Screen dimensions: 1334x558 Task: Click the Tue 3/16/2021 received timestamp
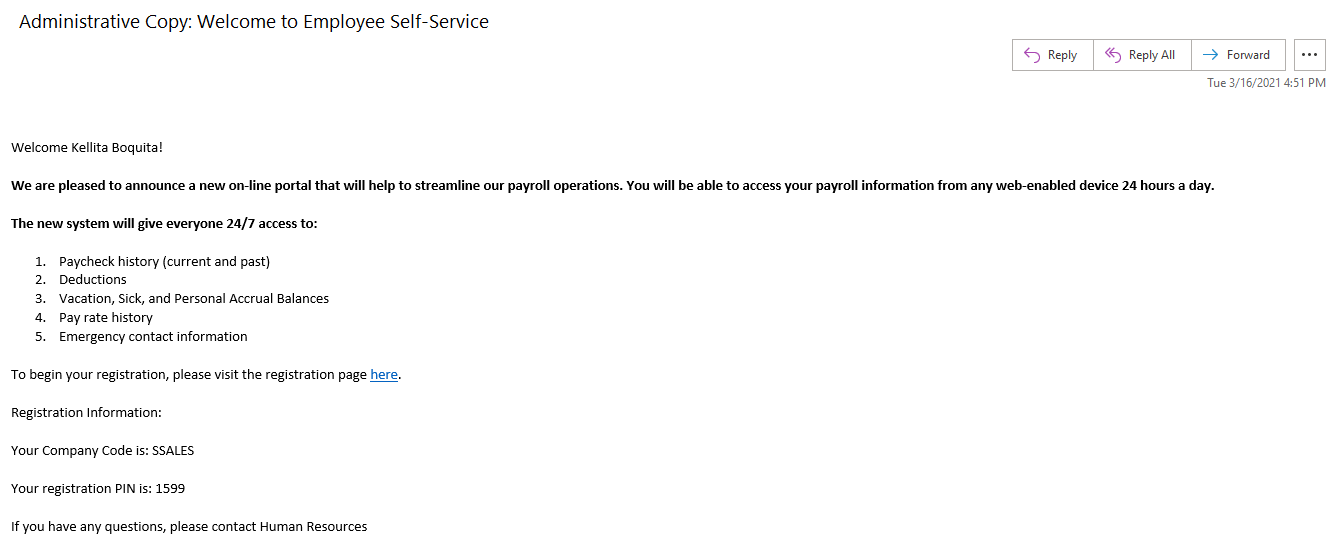tap(1266, 83)
